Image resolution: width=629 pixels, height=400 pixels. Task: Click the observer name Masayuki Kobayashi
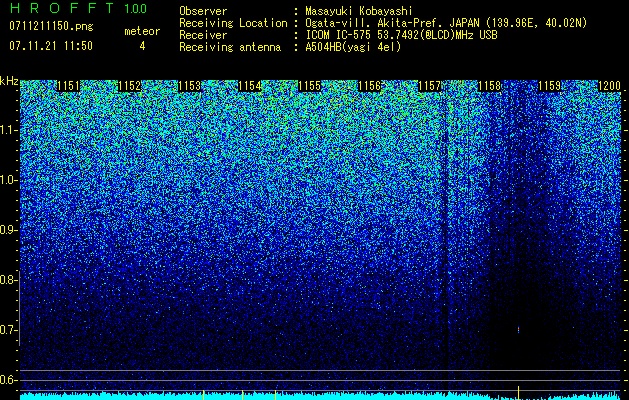359,11
